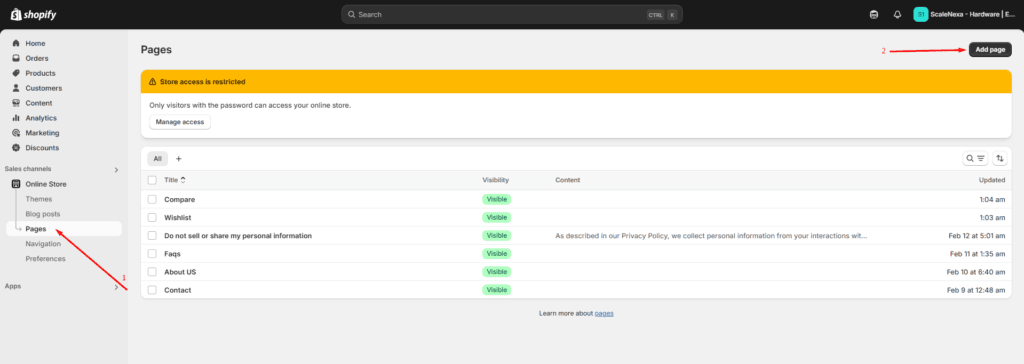Check the About US page checkbox
The image size is (1024, 364).
152,272
